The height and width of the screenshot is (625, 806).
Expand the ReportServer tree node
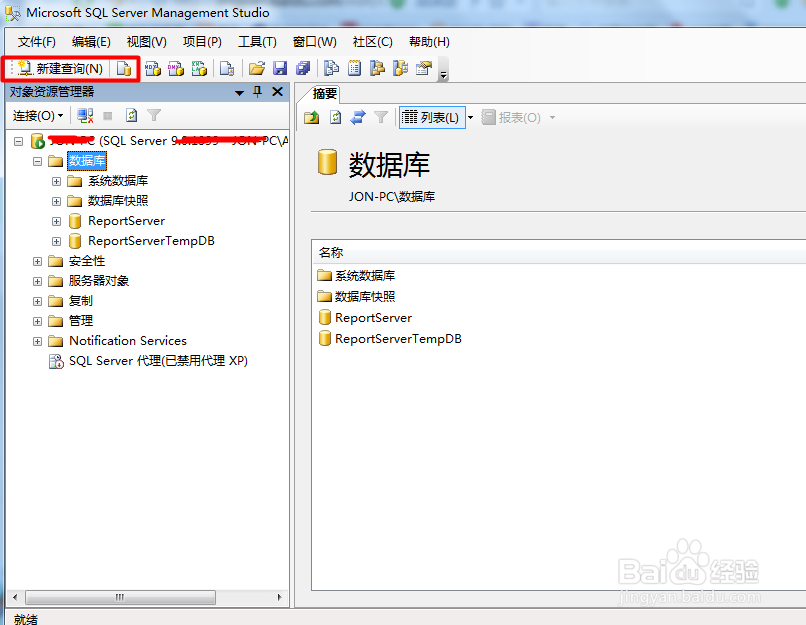pos(57,222)
